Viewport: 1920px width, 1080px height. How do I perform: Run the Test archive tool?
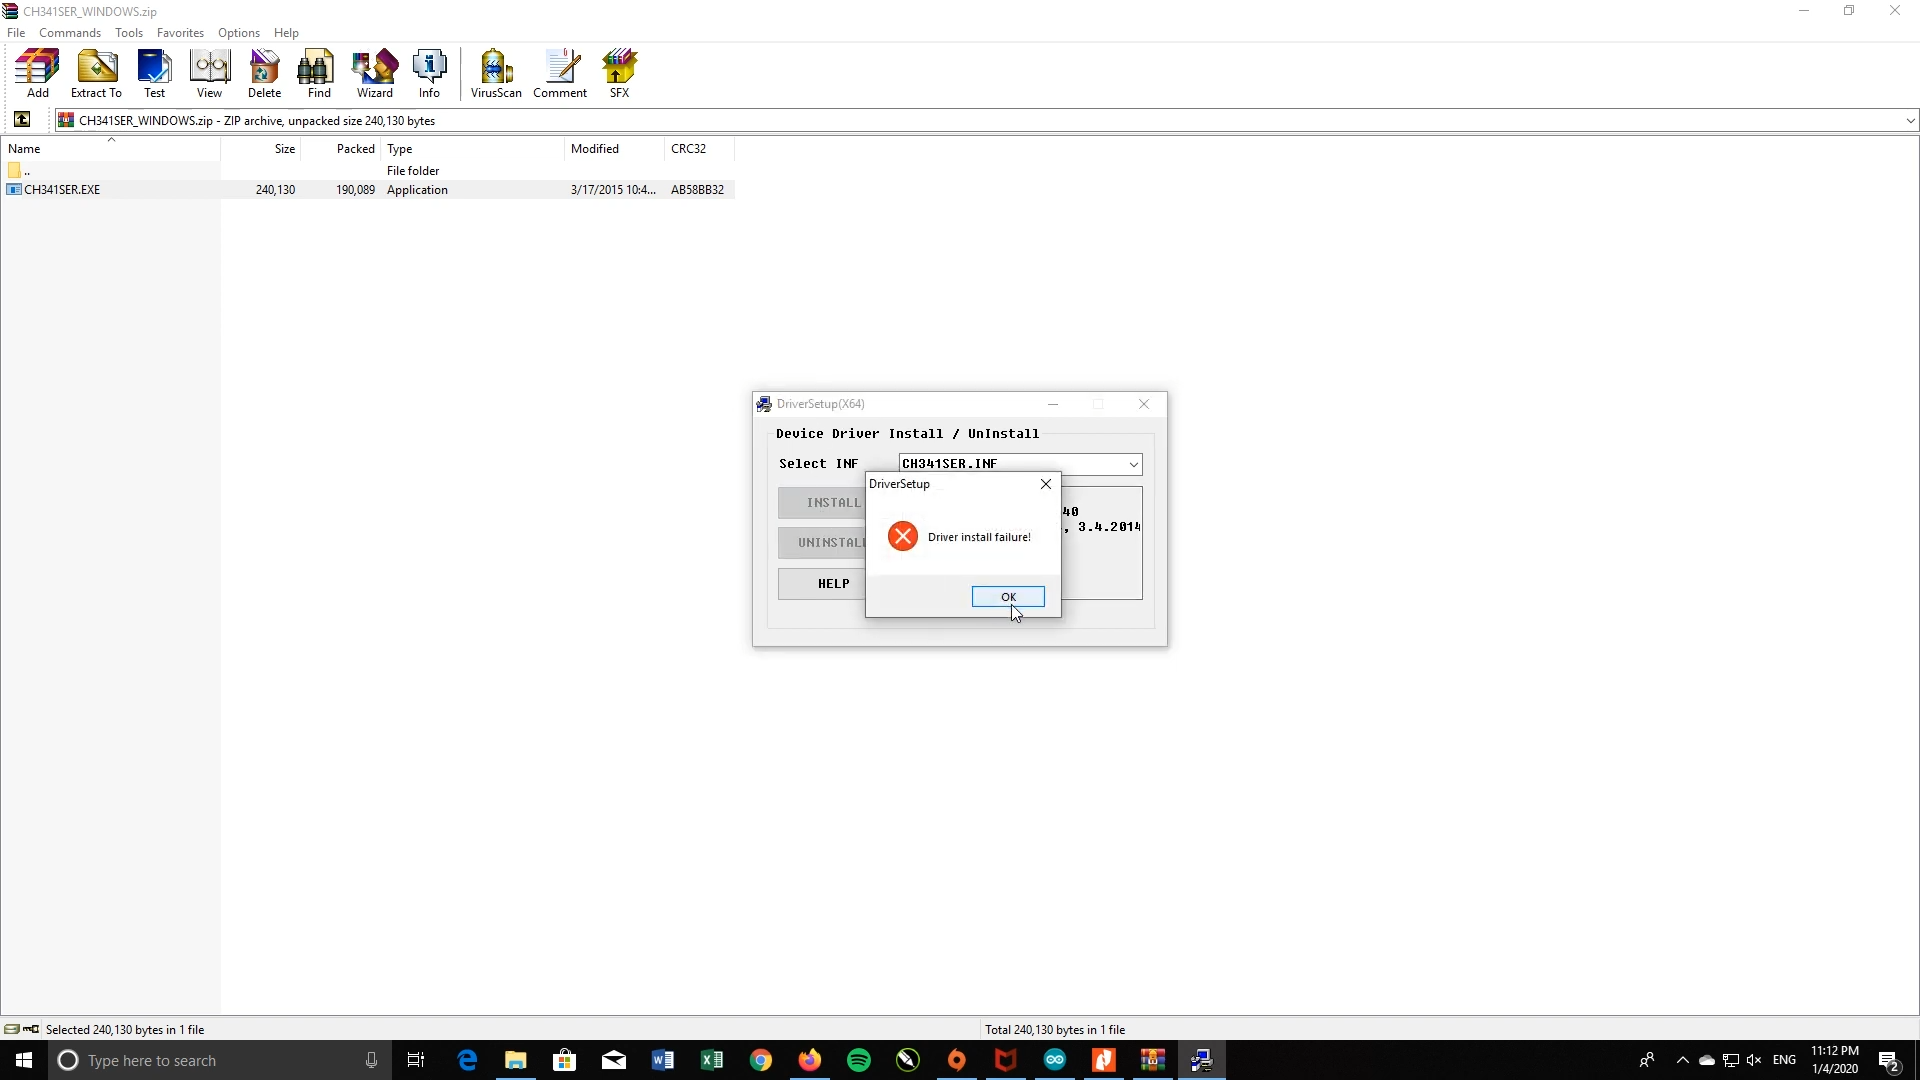tap(154, 73)
